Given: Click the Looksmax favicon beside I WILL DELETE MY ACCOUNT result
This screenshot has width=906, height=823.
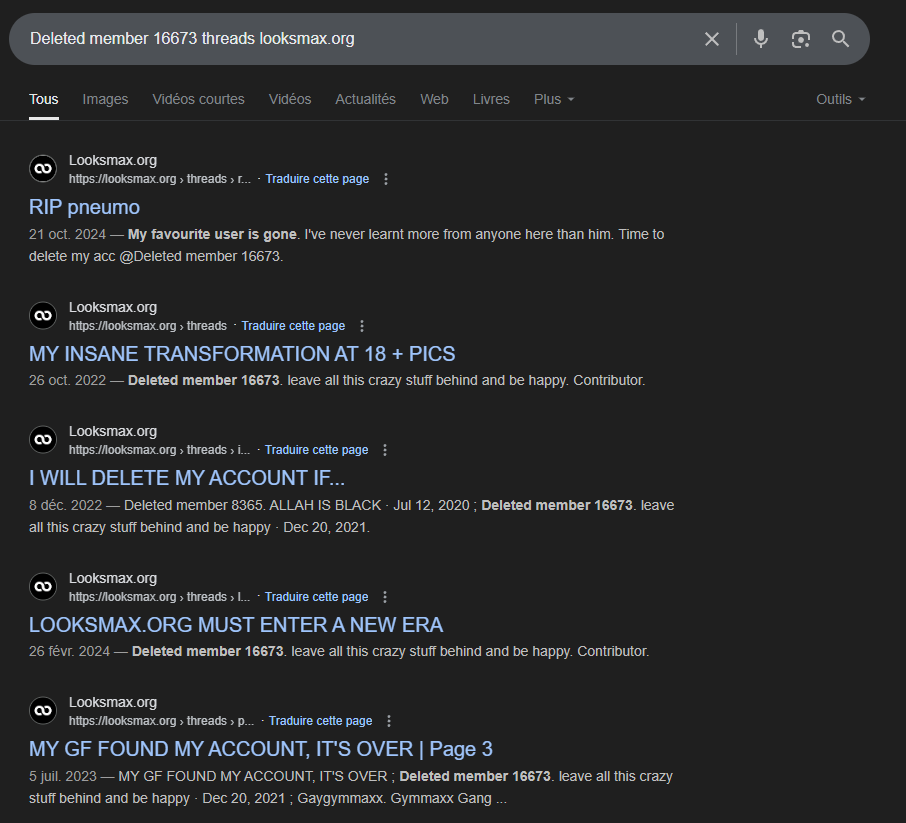Looking at the screenshot, I should [43, 440].
